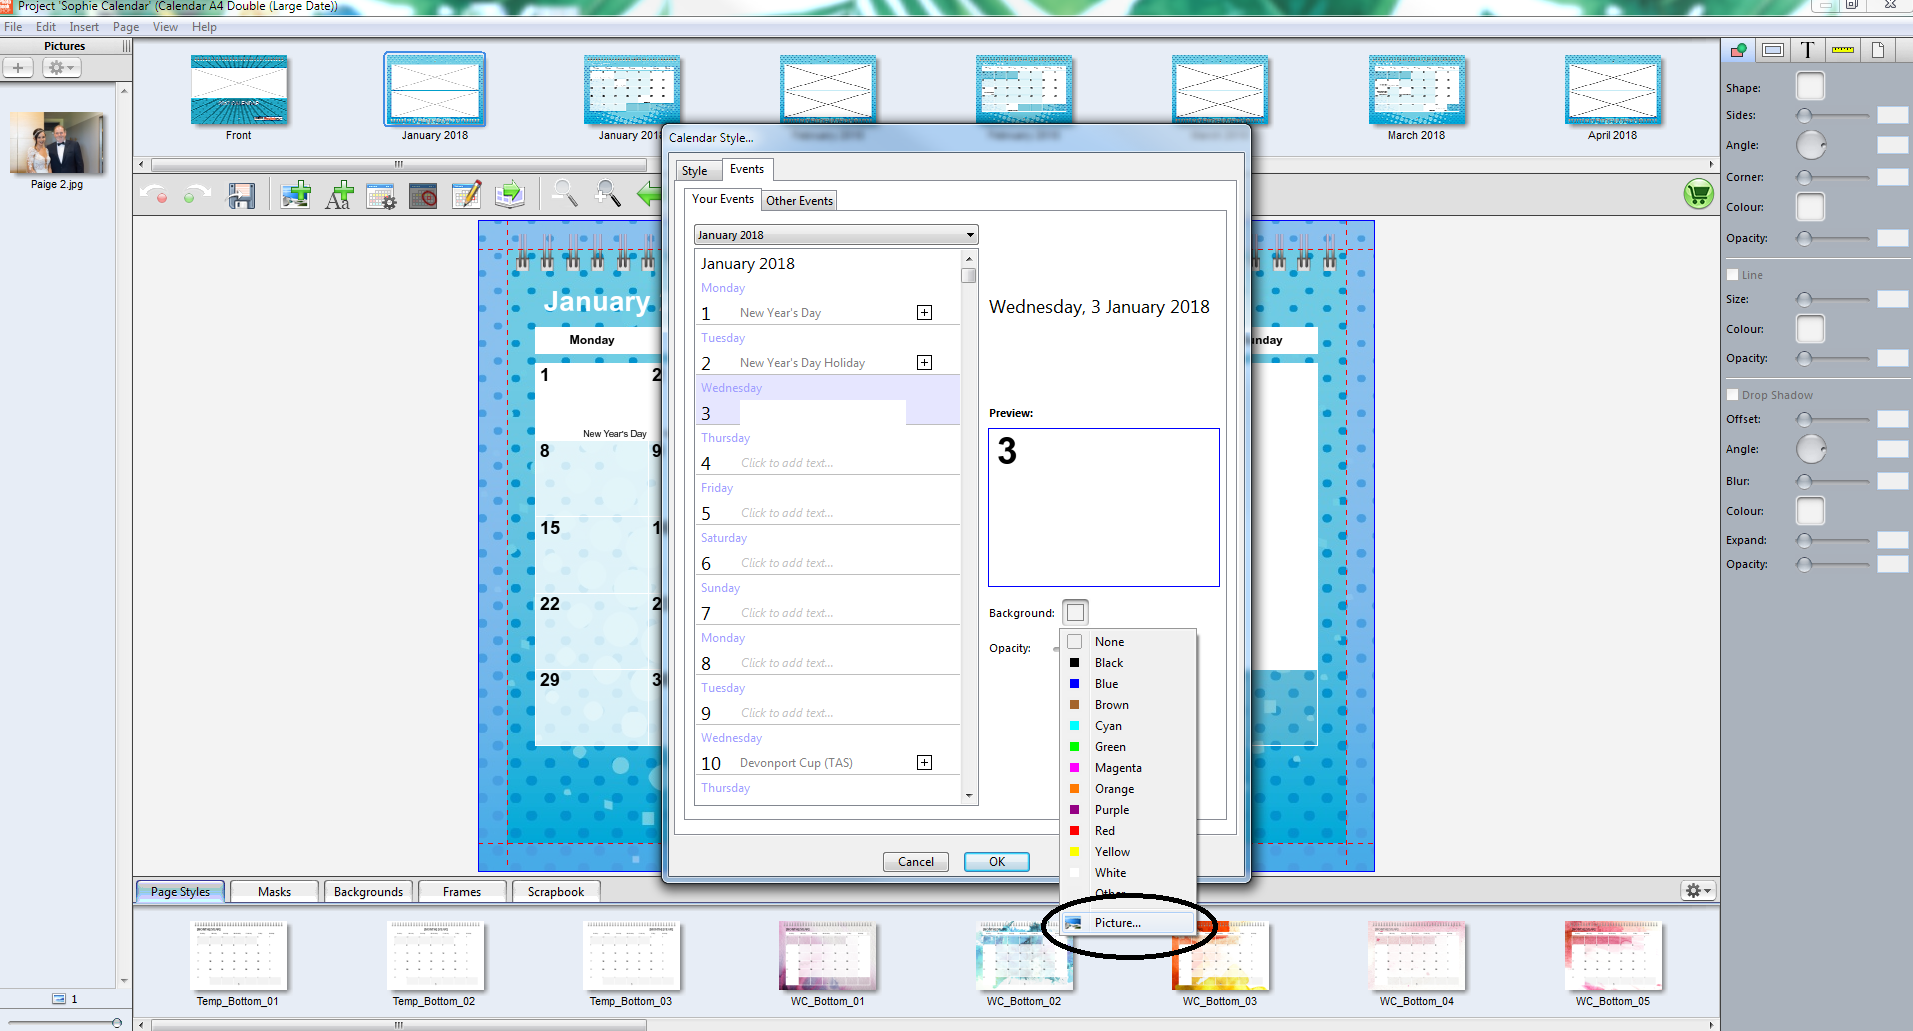Open the page styles gear menu at bottom right
Viewport: 1913px width, 1031px height.
[x=1698, y=890]
